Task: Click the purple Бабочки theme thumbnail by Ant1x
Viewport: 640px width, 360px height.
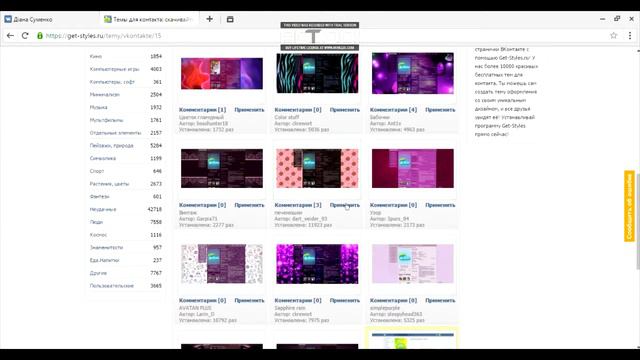Action: coord(413,73)
